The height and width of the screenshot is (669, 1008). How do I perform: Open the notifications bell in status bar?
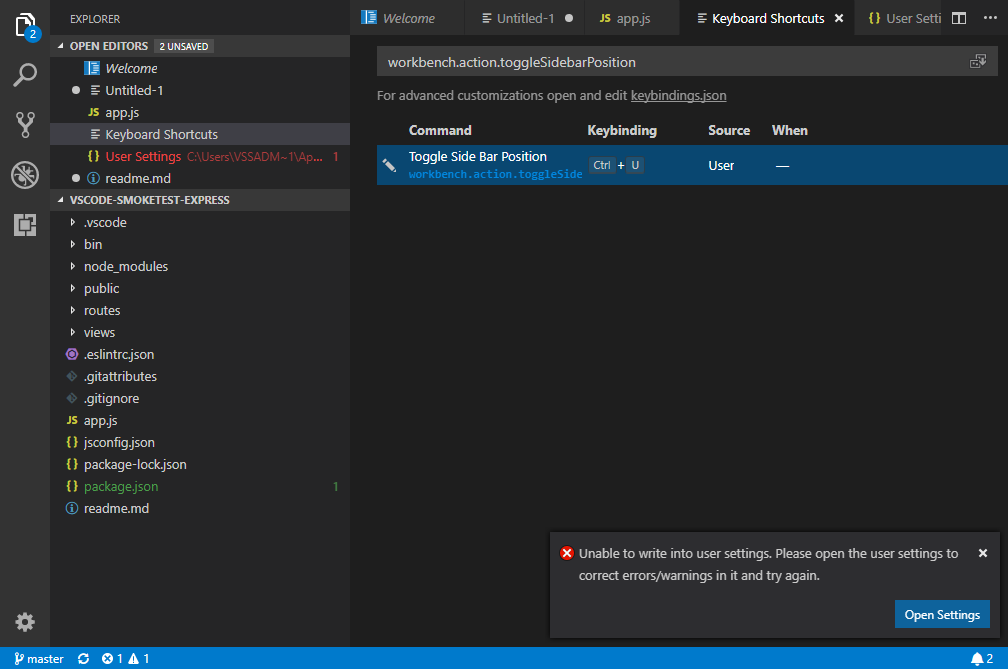click(x=982, y=658)
